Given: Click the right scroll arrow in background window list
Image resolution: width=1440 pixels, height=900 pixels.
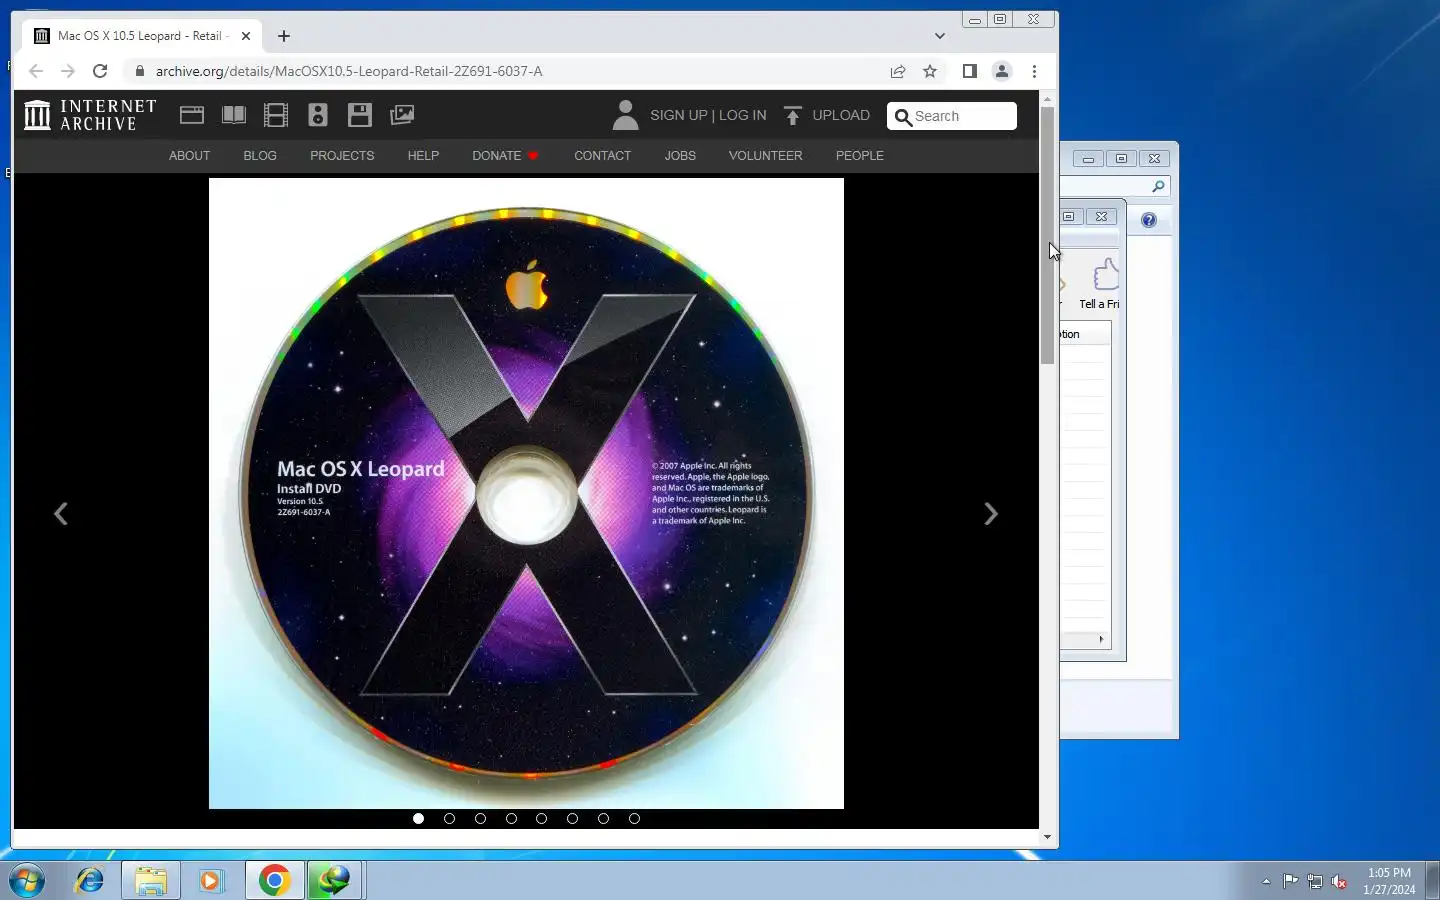Looking at the screenshot, I should (1101, 639).
